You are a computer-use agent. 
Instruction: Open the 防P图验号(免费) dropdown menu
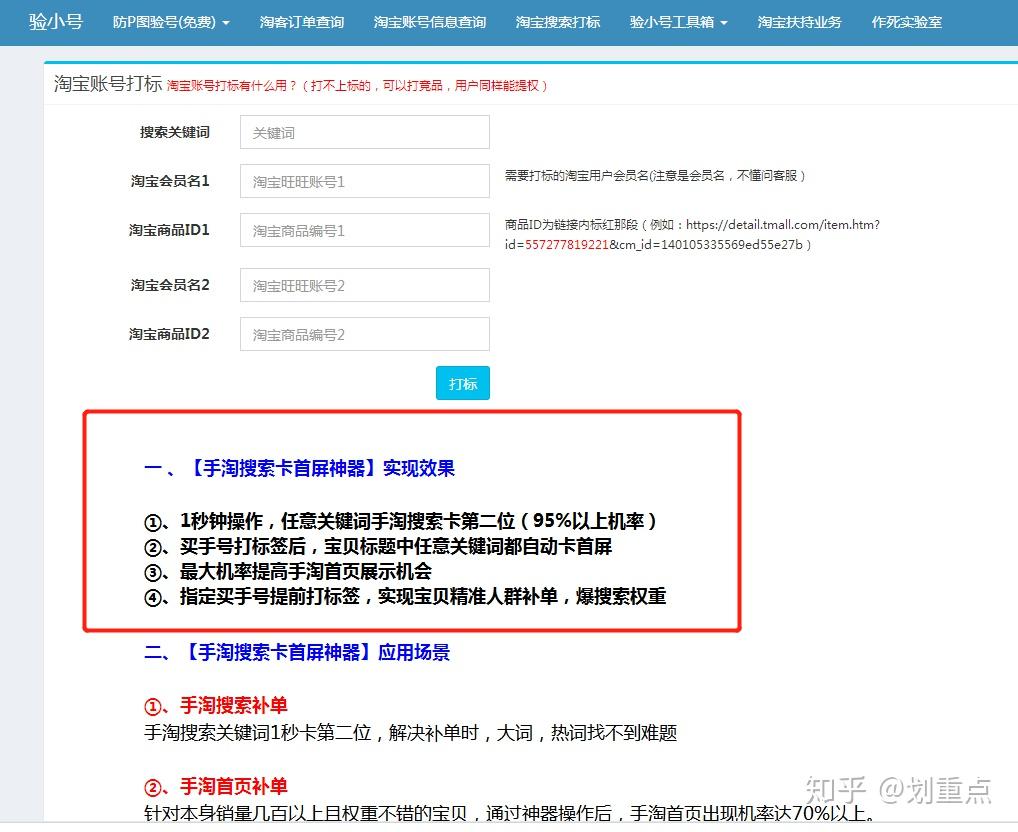(x=171, y=22)
